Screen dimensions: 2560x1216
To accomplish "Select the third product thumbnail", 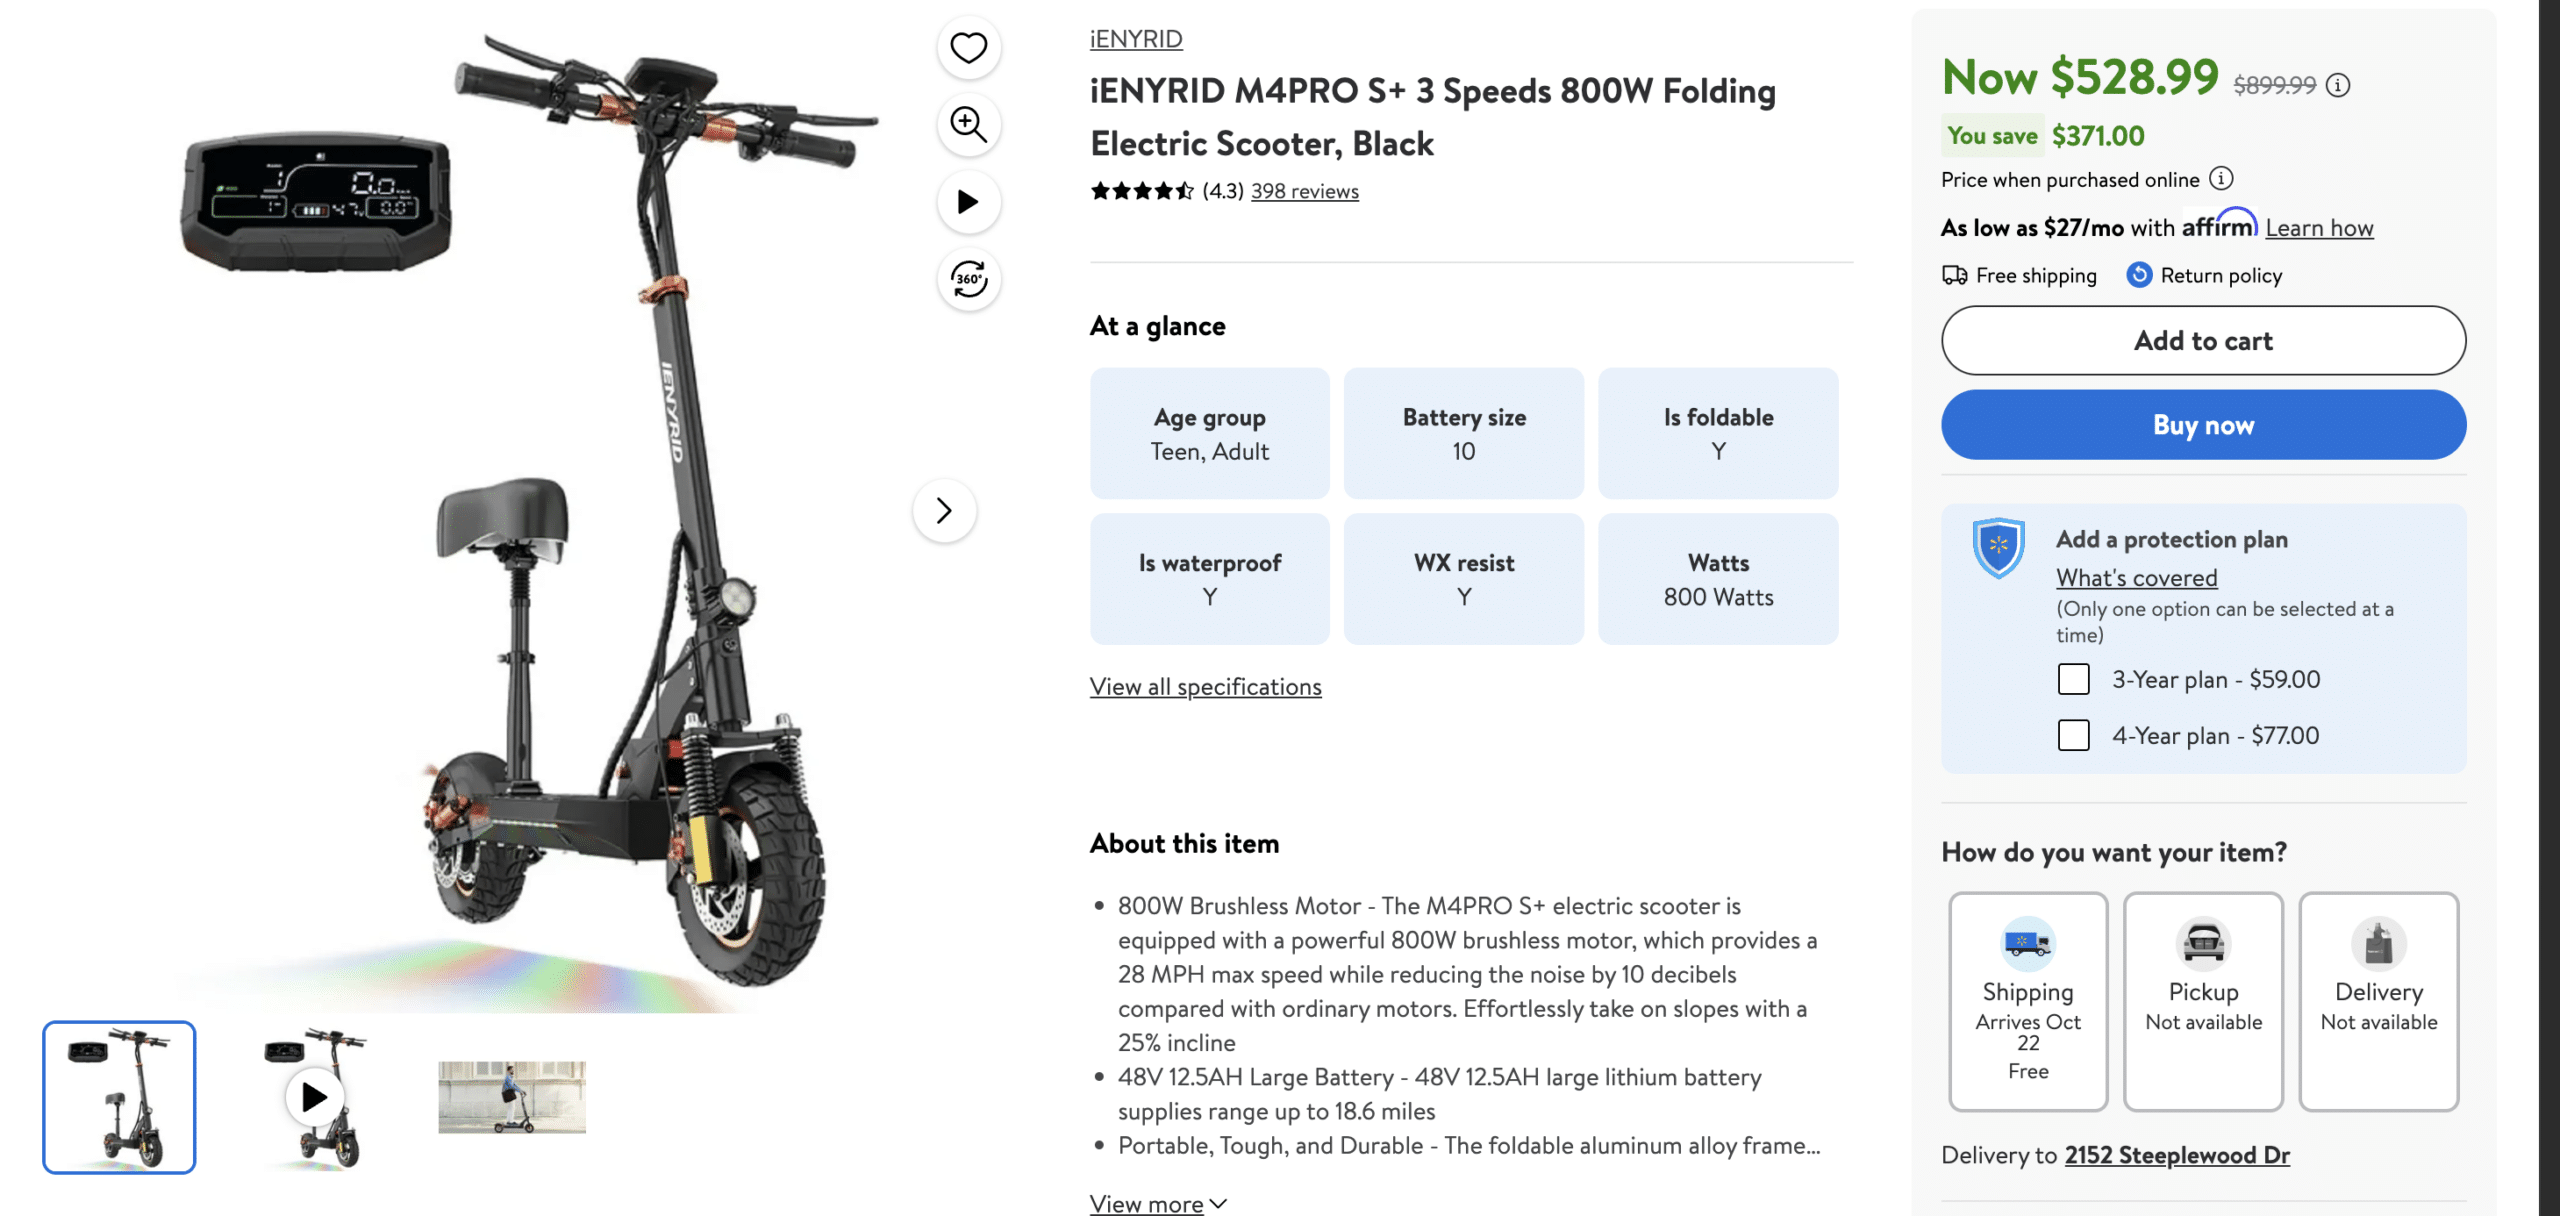I will pyautogui.click(x=511, y=1096).
